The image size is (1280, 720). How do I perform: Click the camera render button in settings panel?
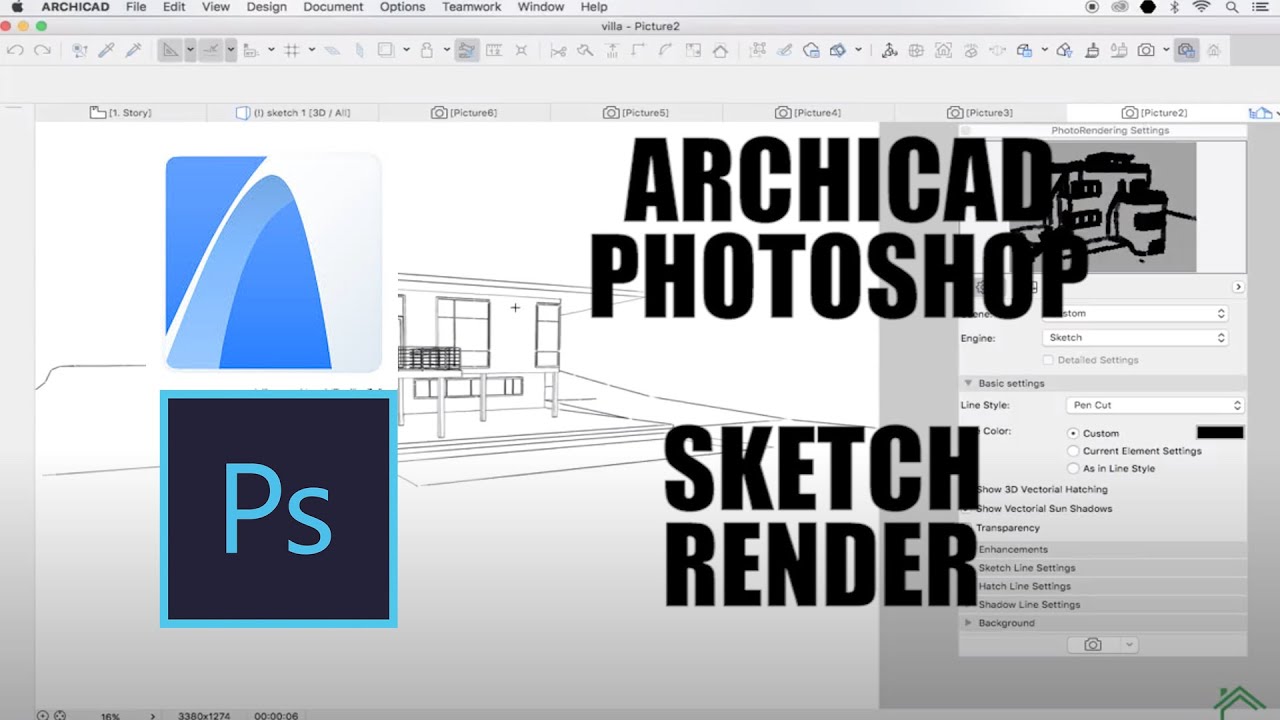[1093, 645]
